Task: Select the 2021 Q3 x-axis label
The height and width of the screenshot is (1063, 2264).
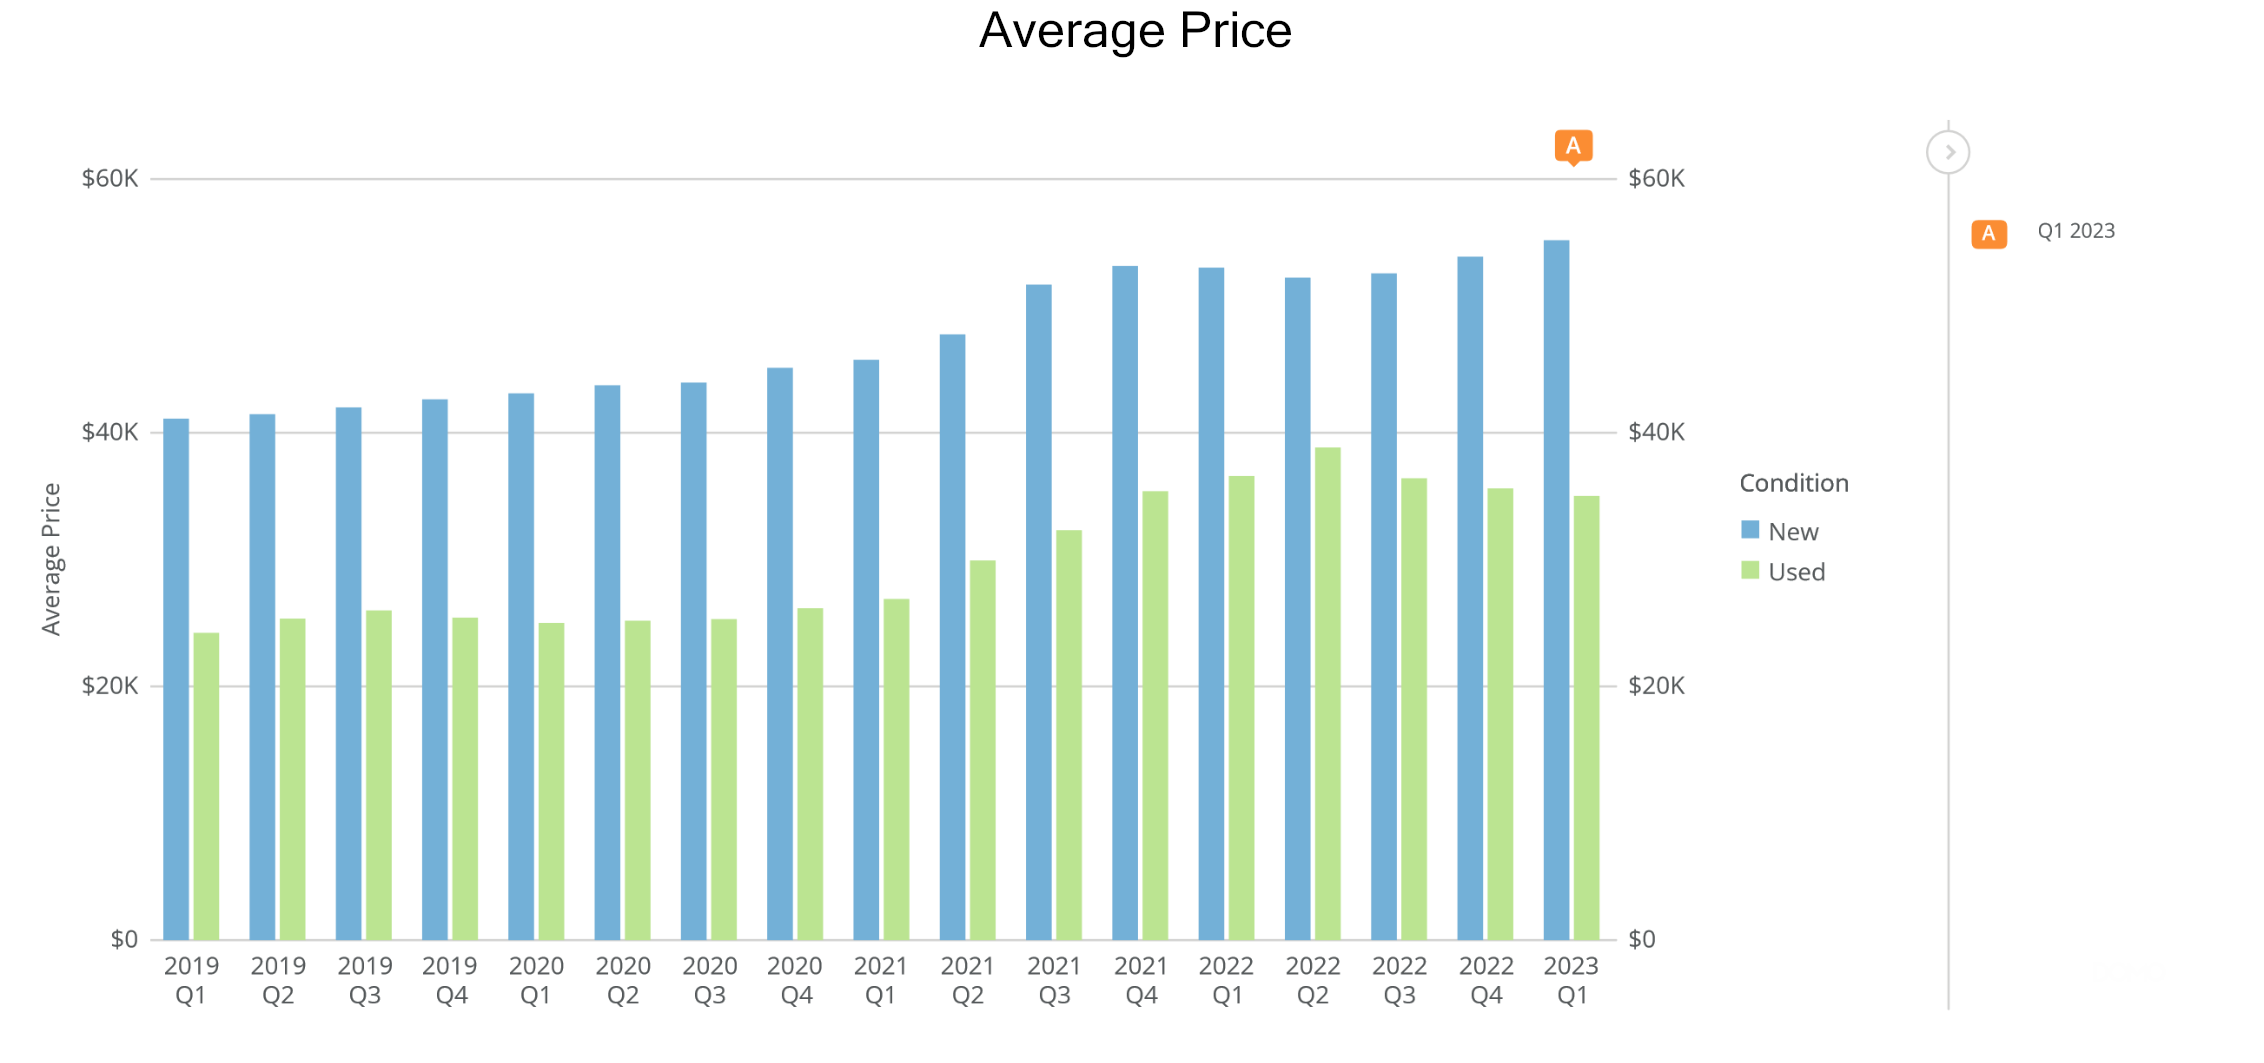Action: (1054, 980)
